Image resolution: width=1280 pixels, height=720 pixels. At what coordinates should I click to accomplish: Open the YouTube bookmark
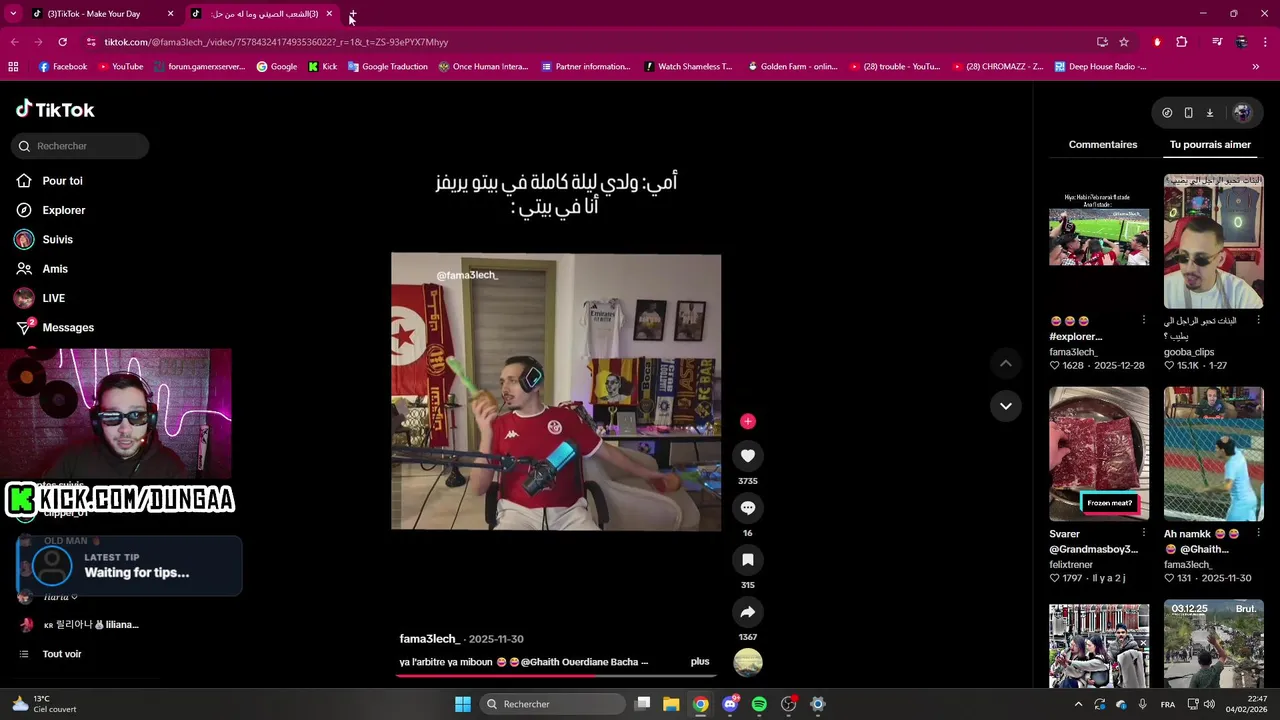(x=120, y=67)
